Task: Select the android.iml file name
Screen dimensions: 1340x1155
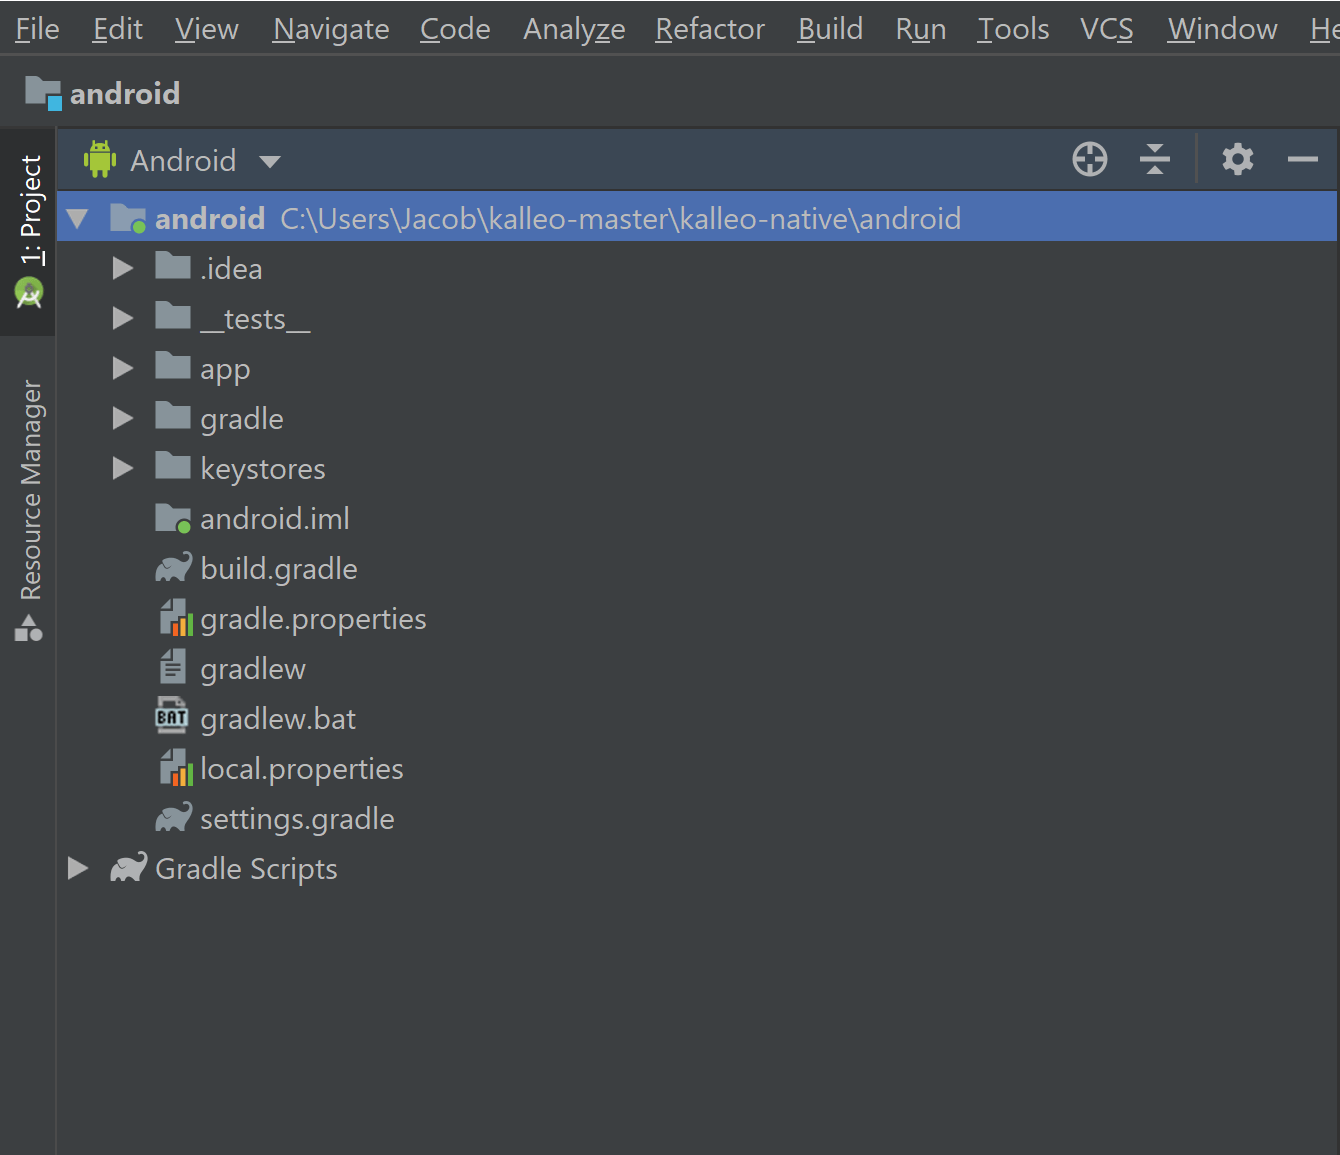Action: pyautogui.click(x=275, y=518)
